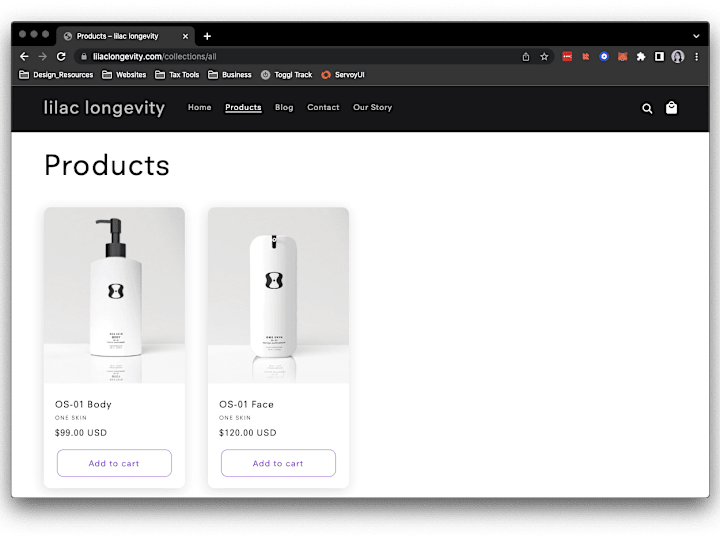720x540 pixels.
Task: Click the lilac longevity site logo
Action: tap(104, 108)
